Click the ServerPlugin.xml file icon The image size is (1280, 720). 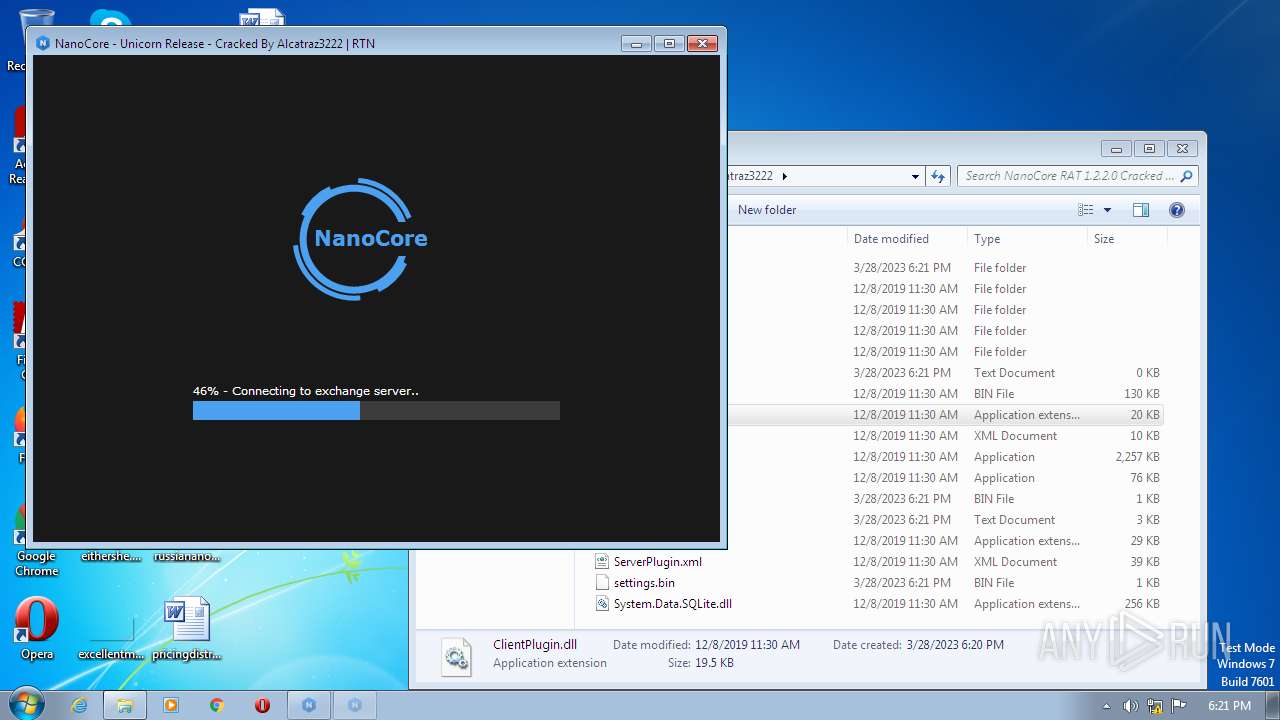[602, 562]
